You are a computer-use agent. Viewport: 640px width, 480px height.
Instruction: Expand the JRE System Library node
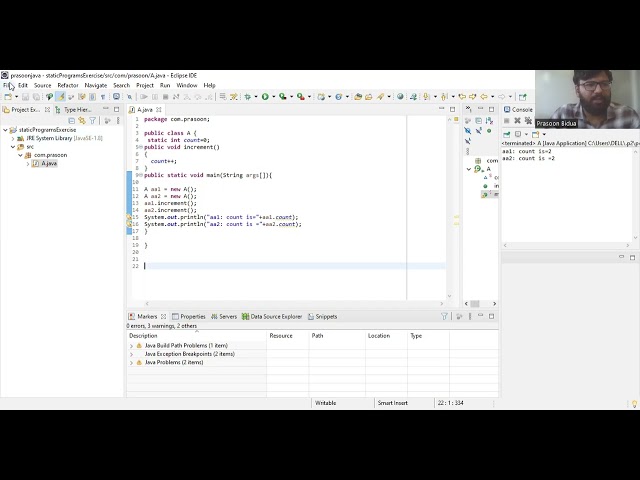13,138
